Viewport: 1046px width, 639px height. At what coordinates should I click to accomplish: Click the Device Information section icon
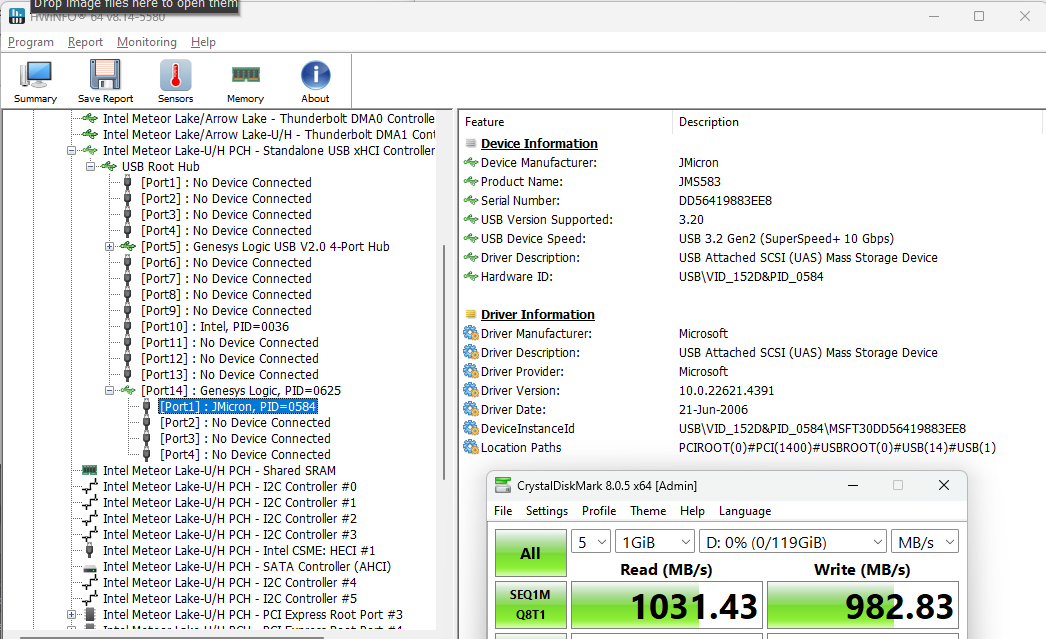[x=471, y=143]
